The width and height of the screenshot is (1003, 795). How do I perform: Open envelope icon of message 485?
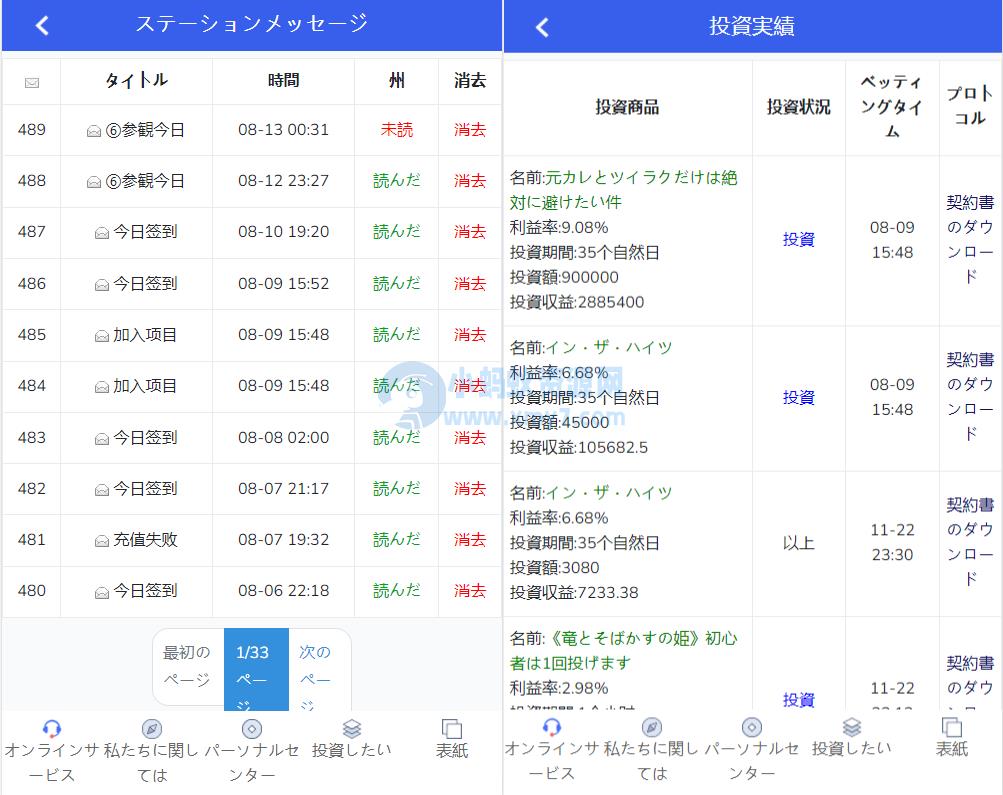pyautogui.click(x=102, y=336)
